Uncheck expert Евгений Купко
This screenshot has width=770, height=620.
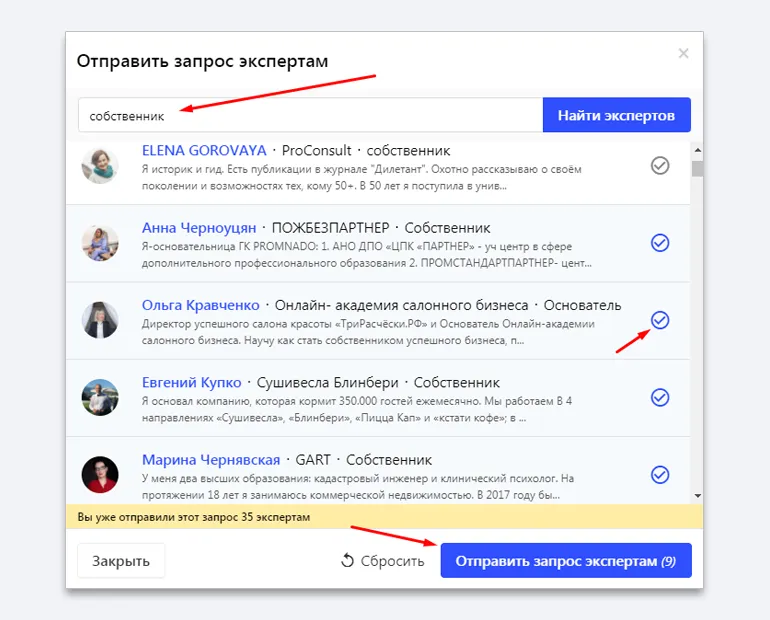pos(660,397)
